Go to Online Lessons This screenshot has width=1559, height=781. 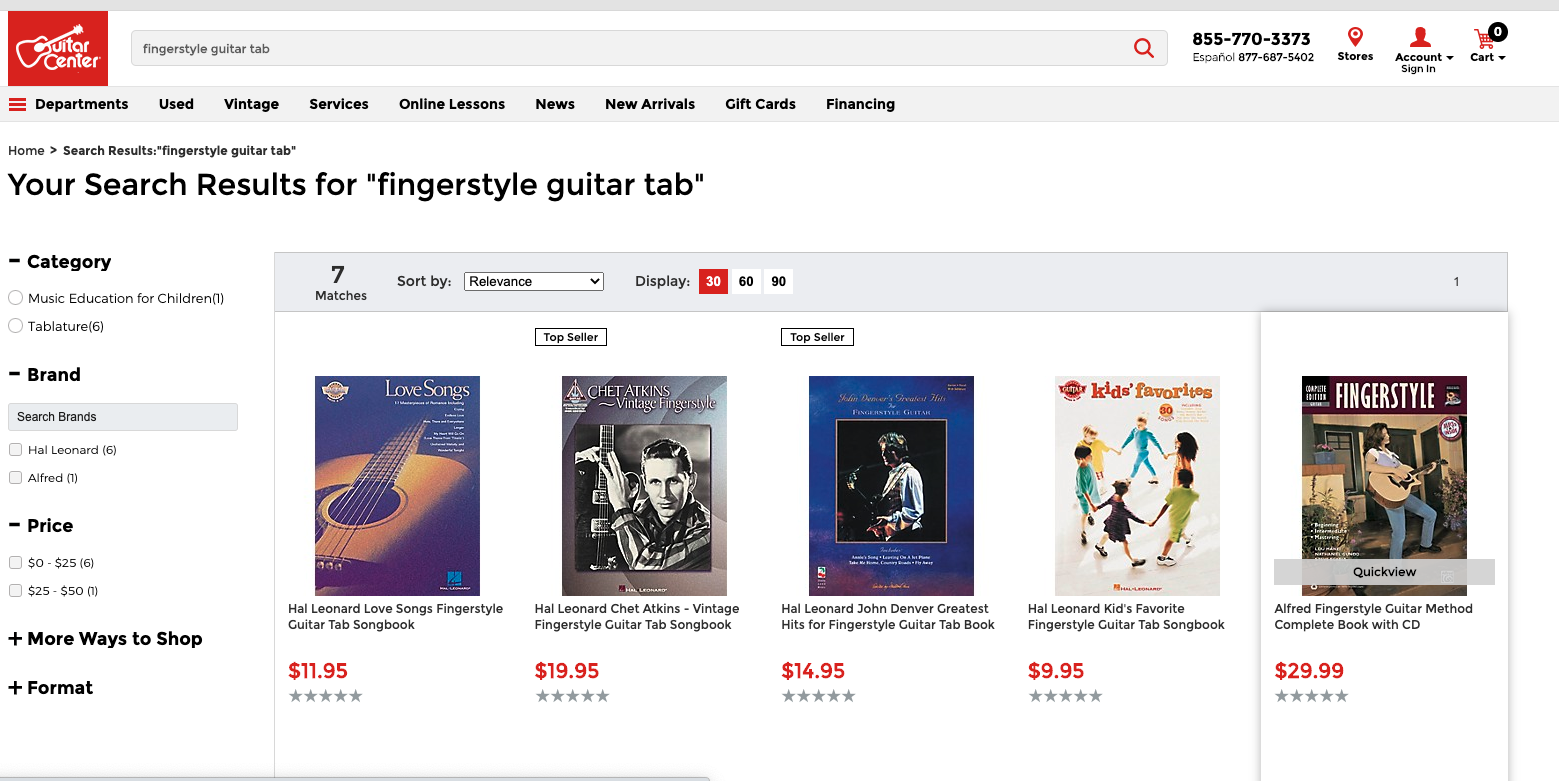(x=452, y=104)
